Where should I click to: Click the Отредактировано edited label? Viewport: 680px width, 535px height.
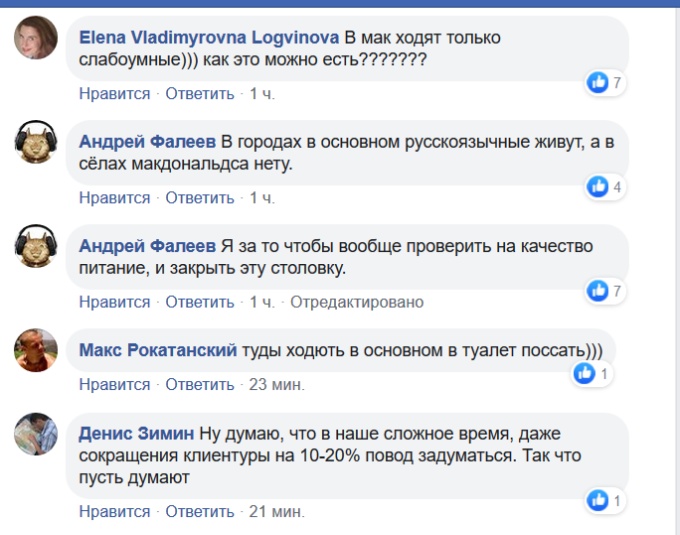click(357, 301)
